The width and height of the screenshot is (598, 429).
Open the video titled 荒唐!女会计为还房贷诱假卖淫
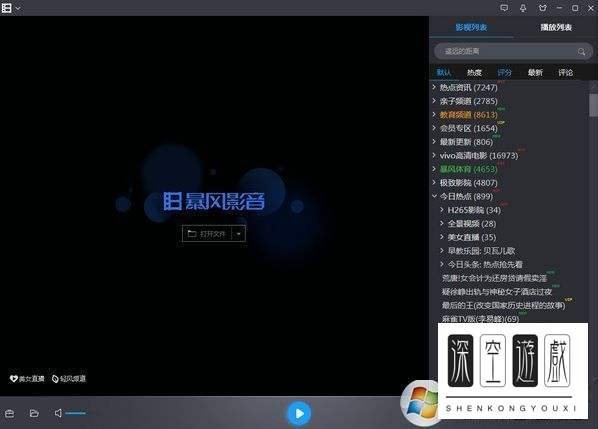pos(494,278)
